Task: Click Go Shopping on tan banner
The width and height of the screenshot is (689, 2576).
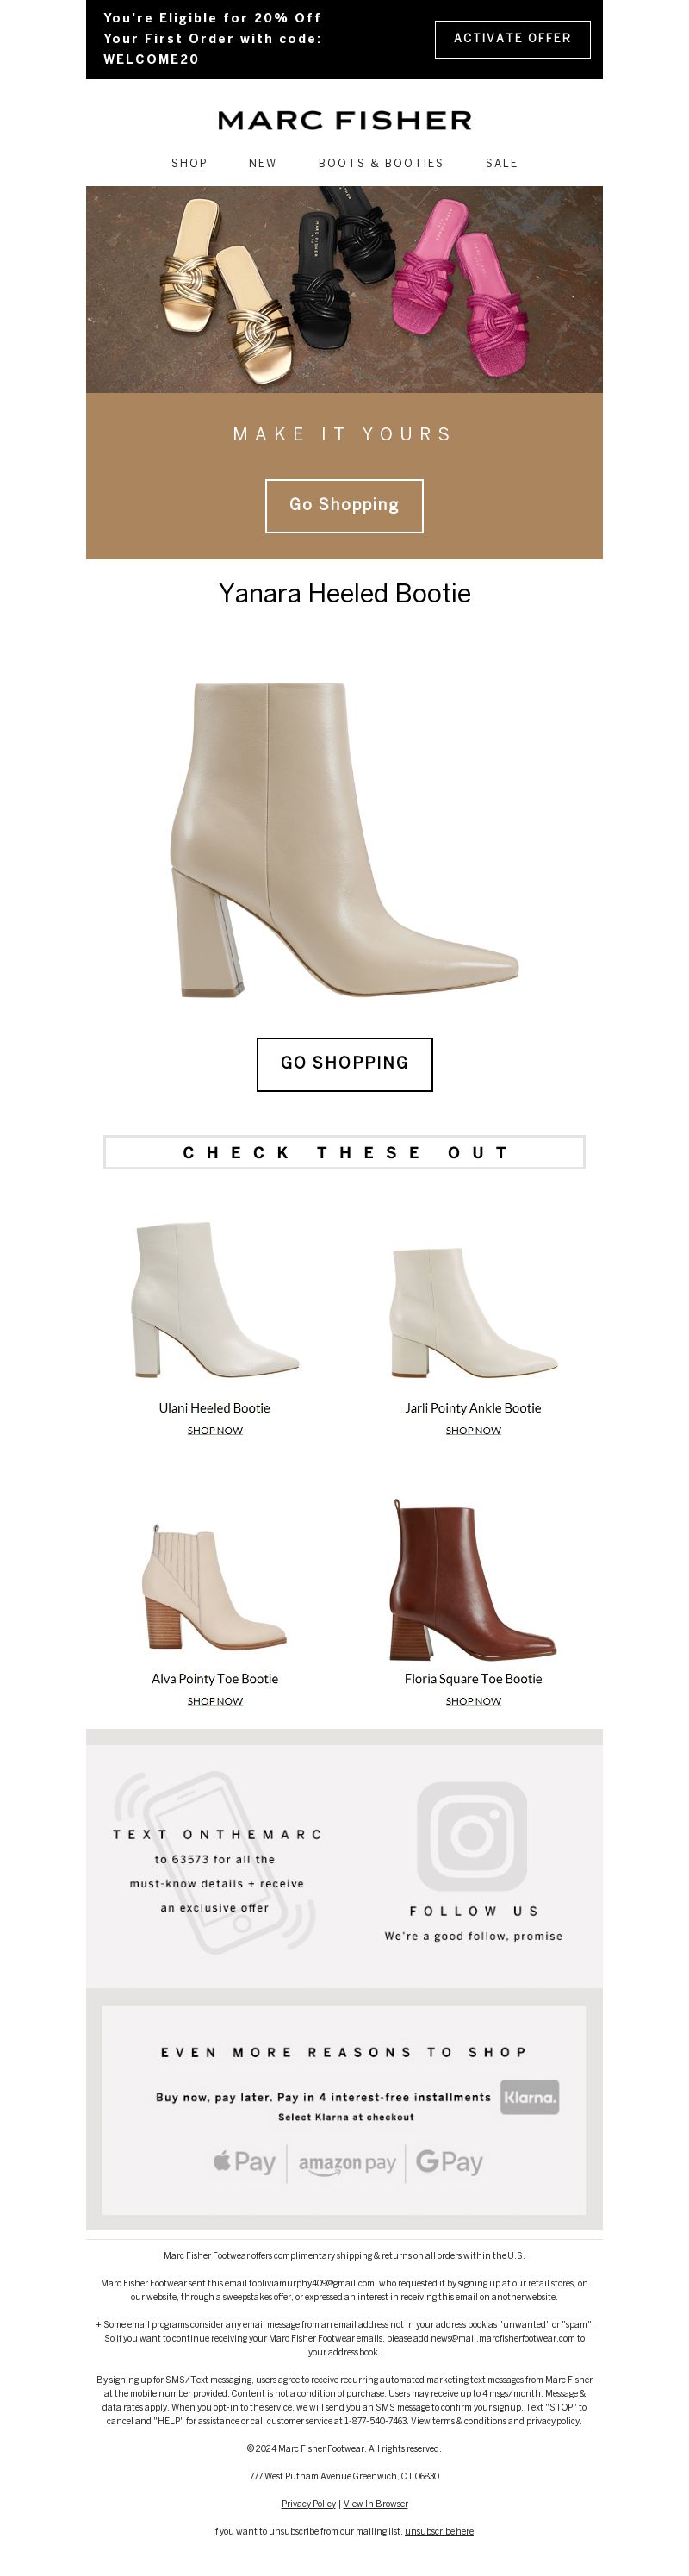Action: (x=344, y=505)
